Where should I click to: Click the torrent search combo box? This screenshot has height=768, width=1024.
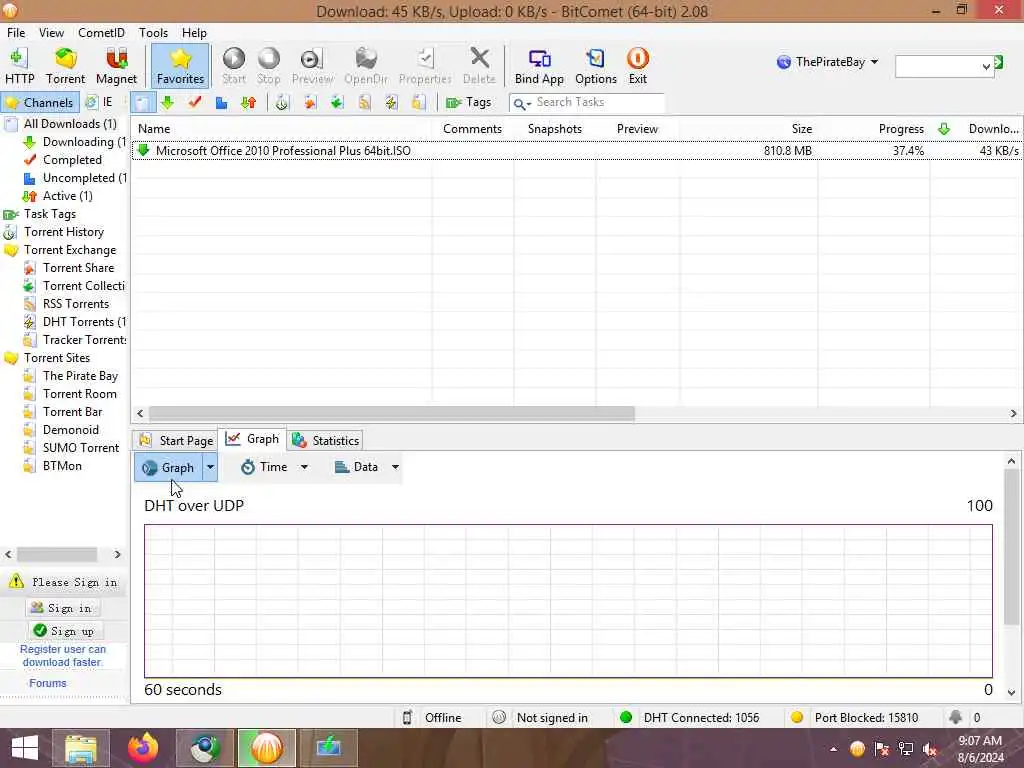[944, 66]
